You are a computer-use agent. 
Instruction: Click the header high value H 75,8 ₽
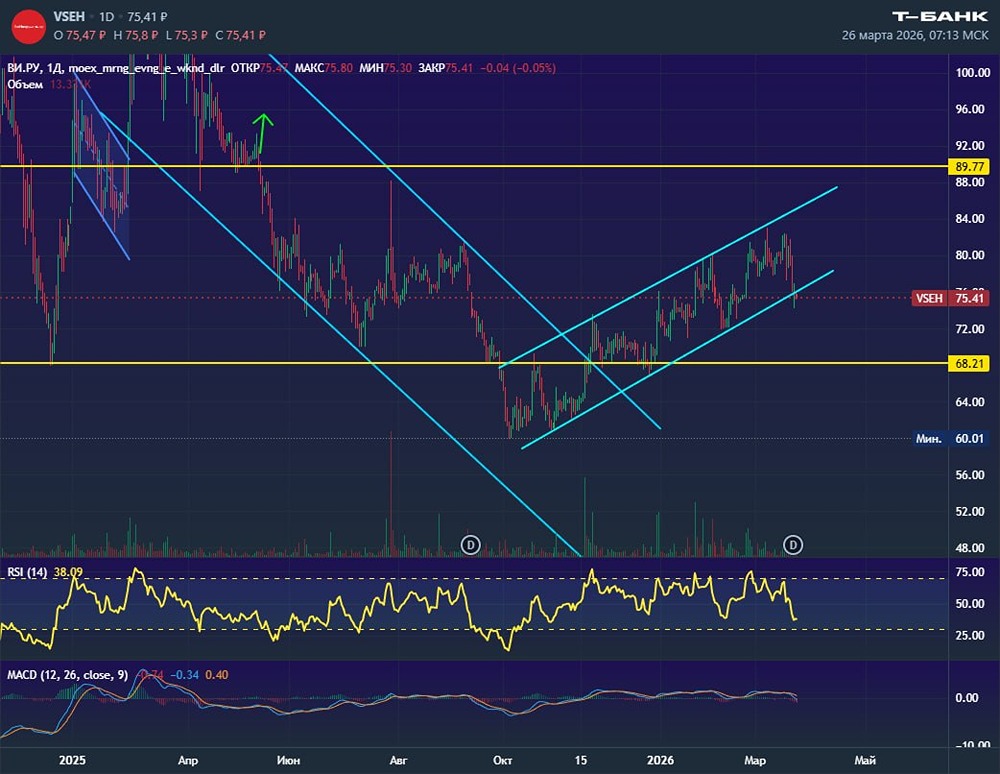136,35
